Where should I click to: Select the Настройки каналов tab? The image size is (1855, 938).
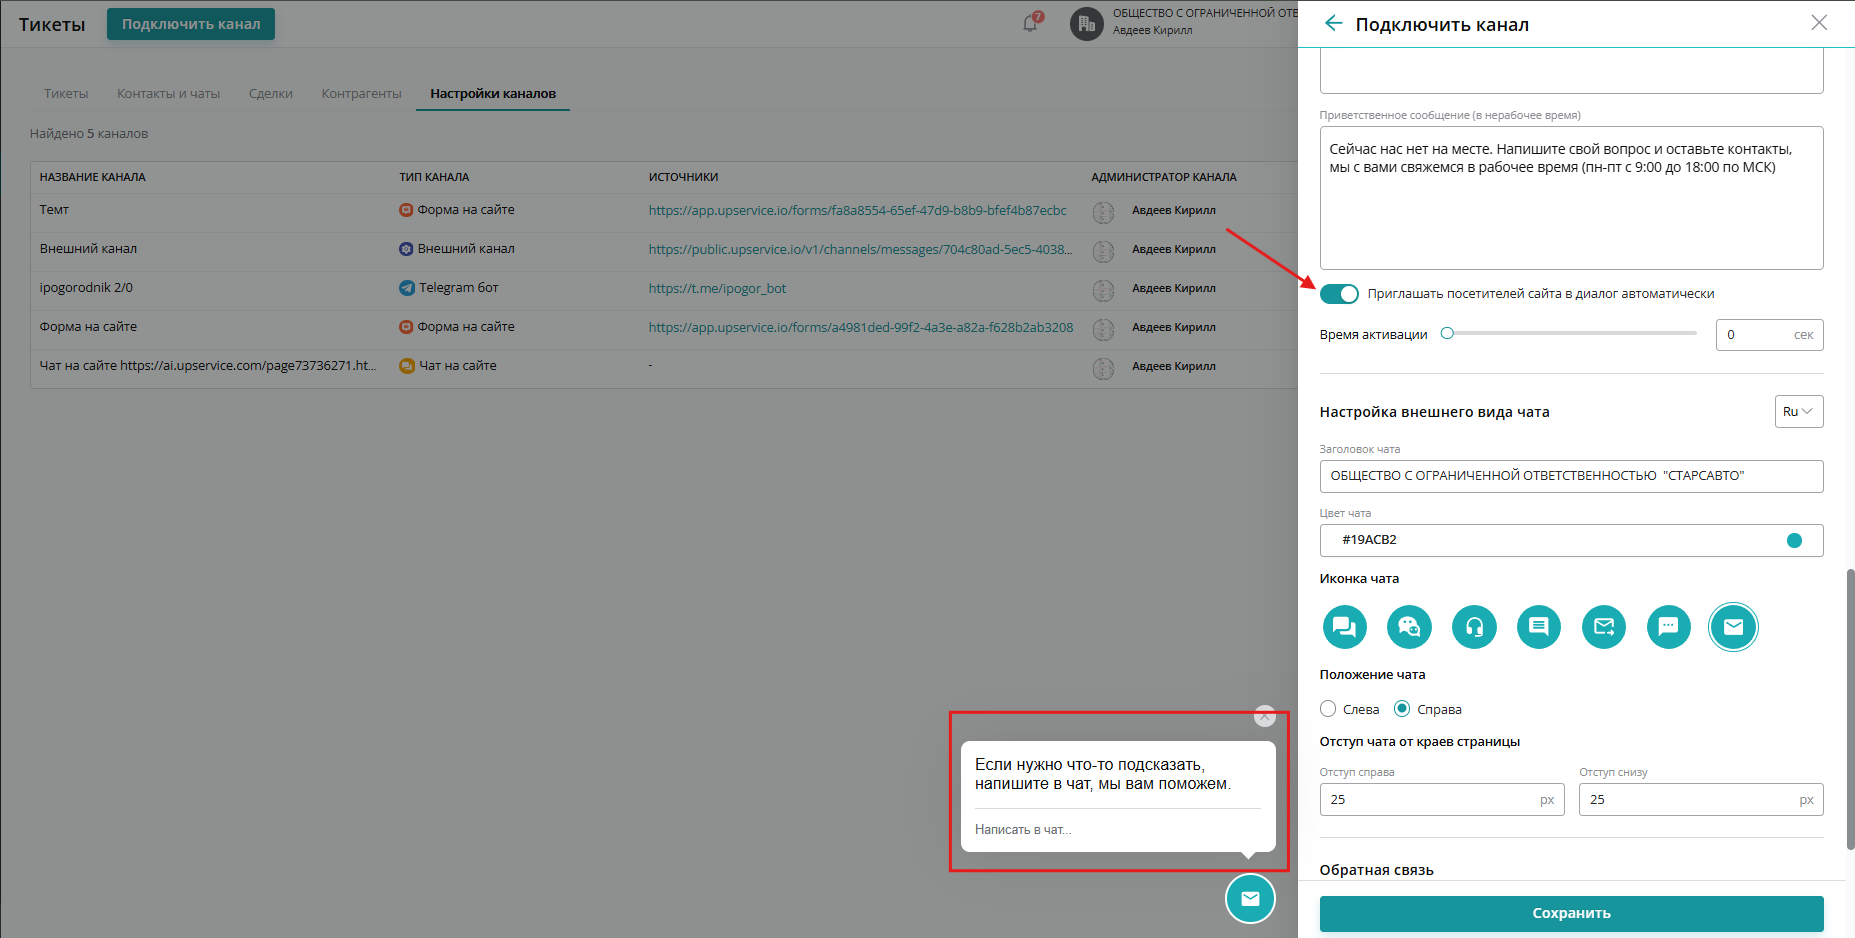[493, 94]
